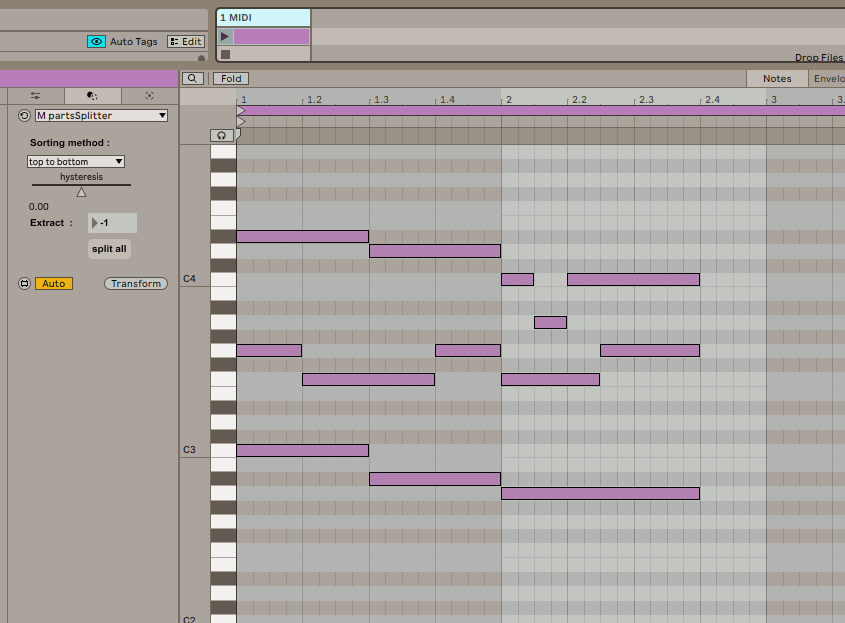845x623 pixels.
Task: Click the Extract value field
Action: click(x=113, y=223)
